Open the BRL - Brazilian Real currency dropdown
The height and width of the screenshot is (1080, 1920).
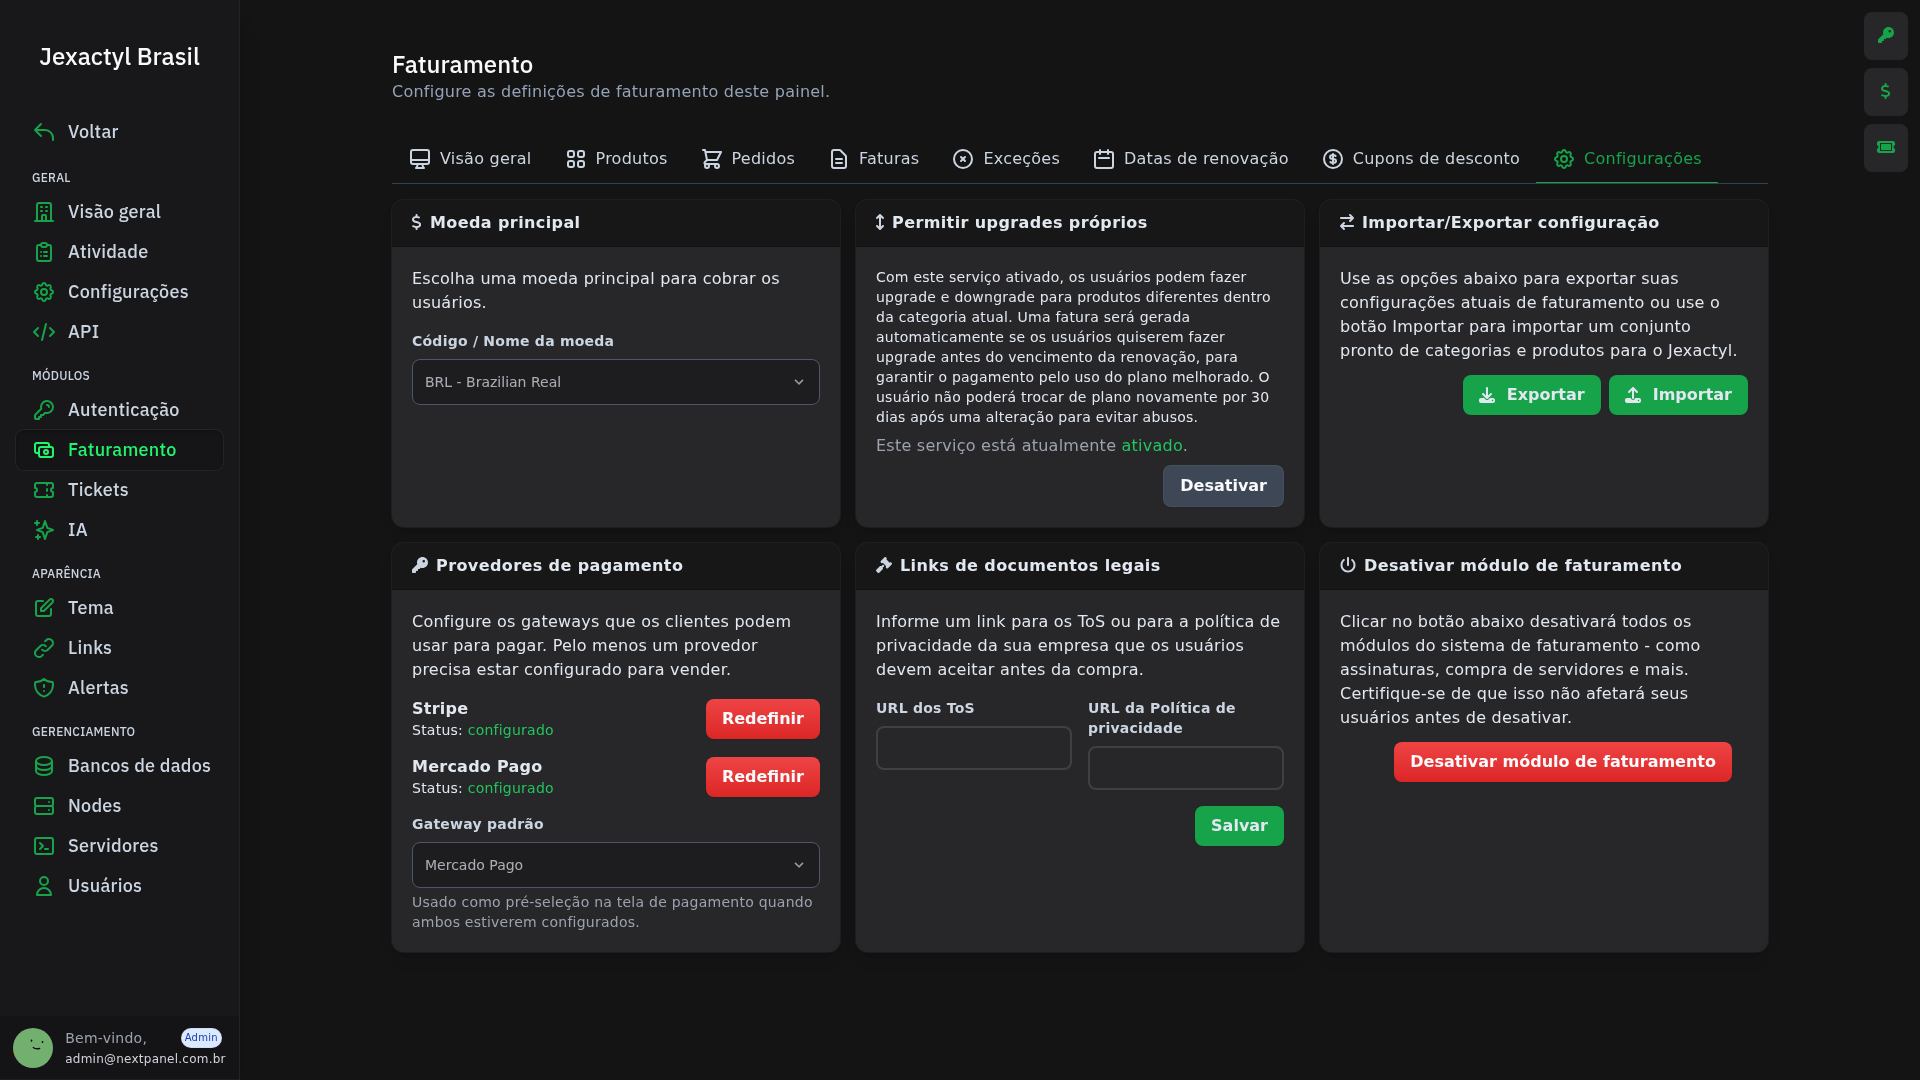pos(616,382)
